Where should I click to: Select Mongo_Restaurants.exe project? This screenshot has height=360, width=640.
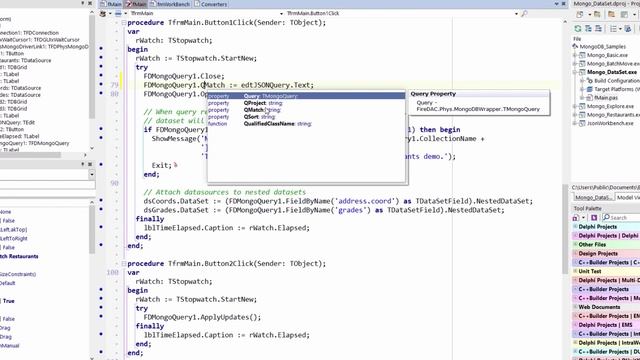click(x=613, y=115)
